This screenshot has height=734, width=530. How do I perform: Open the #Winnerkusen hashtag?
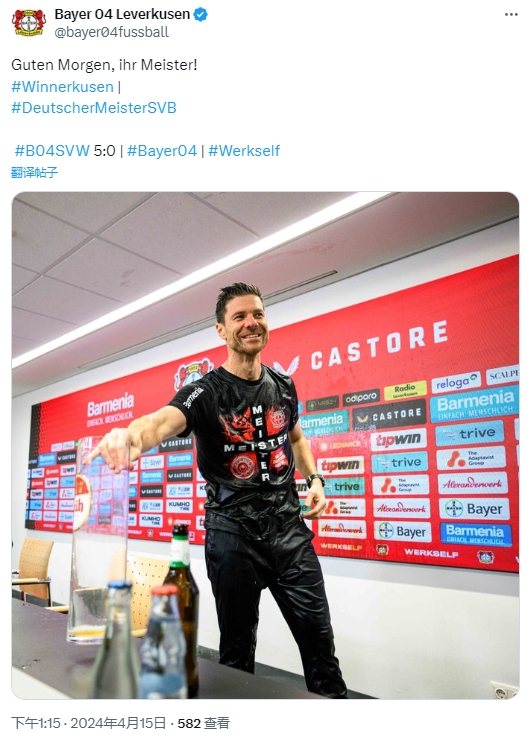pyautogui.click(x=62, y=87)
